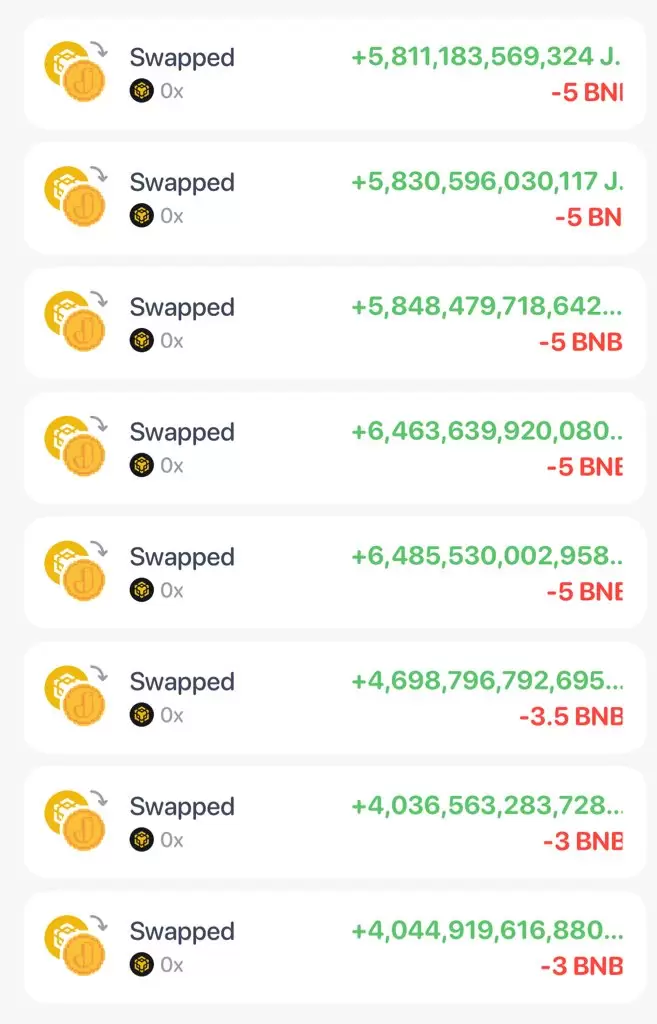Image resolution: width=657 pixels, height=1024 pixels.
Task: Click BNB chain badge beside +5,848,479,718,642 swap
Action: 142,340
